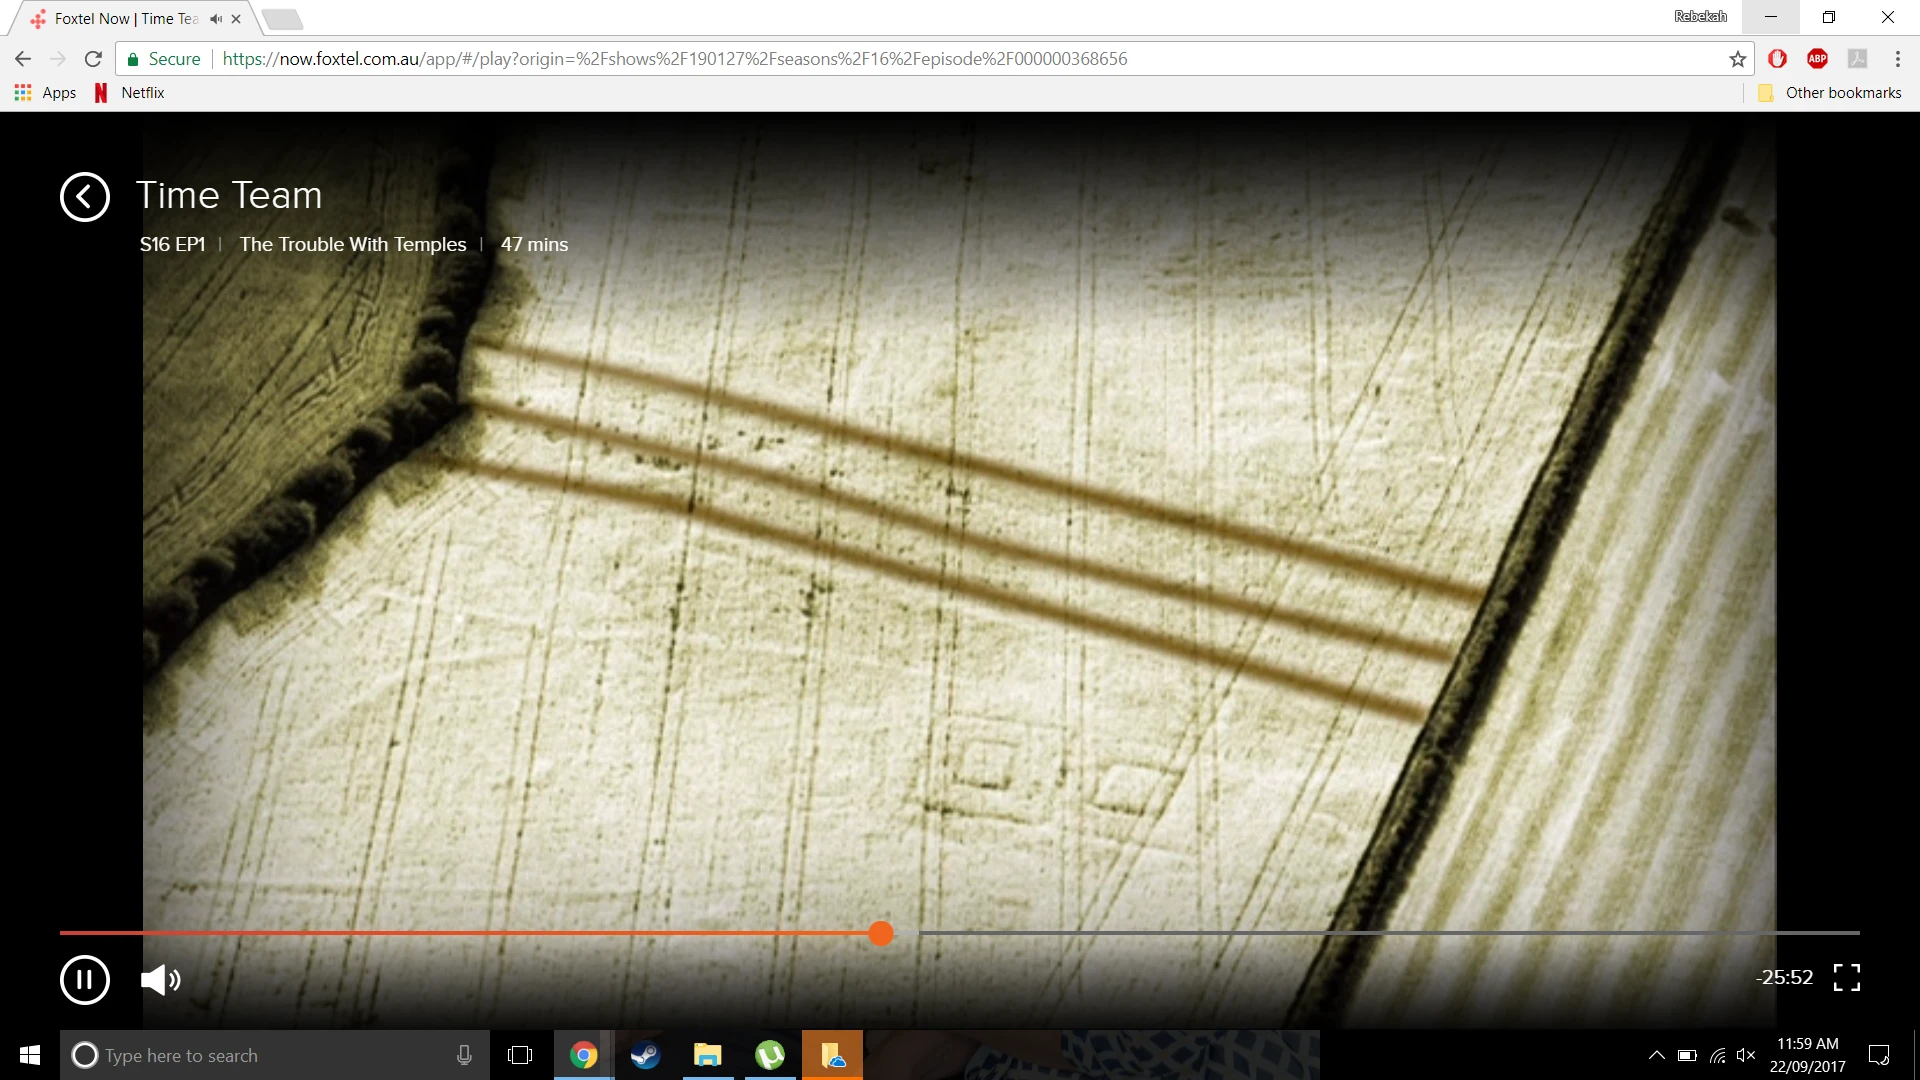The width and height of the screenshot is (1920, 1080).
Task: Open the grey PDF extension icon
Action: point(1858,59)
